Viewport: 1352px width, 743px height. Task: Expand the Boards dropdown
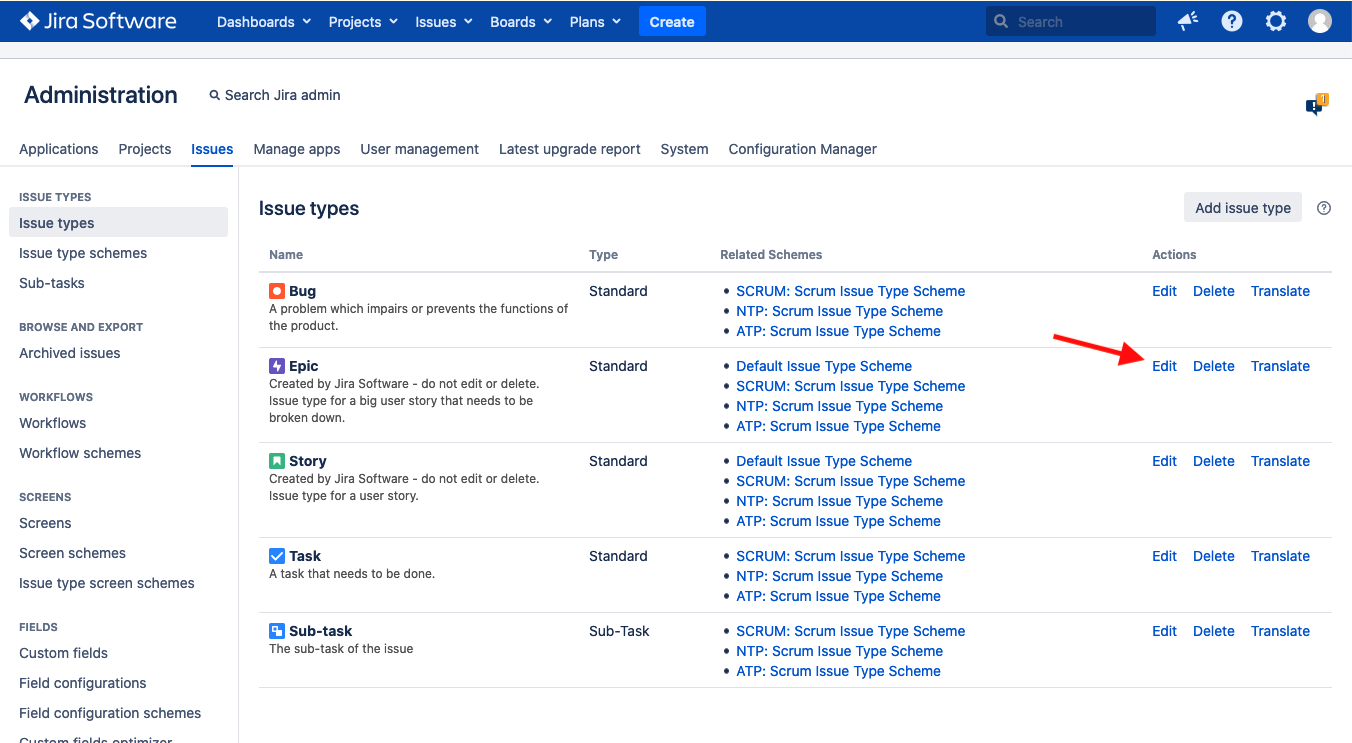pos(522,21)
